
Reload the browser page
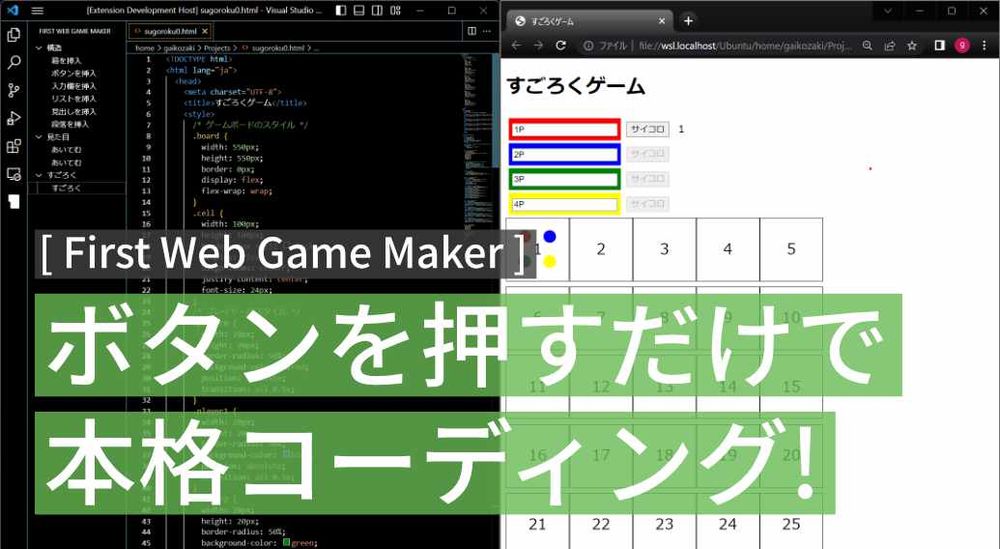(x=561, y=45)
